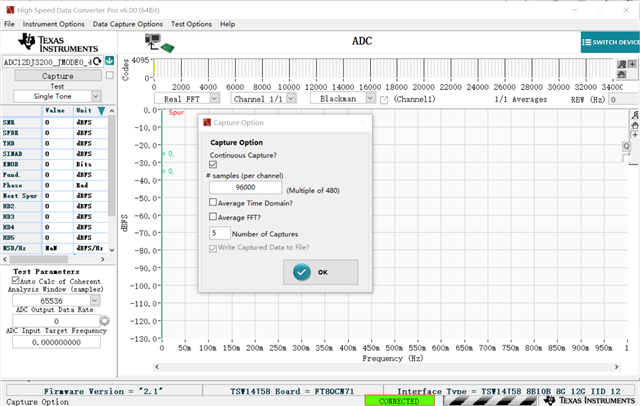
Task: Click zoom tool icon in codes graph palette
Action: (x=622, y=64)
